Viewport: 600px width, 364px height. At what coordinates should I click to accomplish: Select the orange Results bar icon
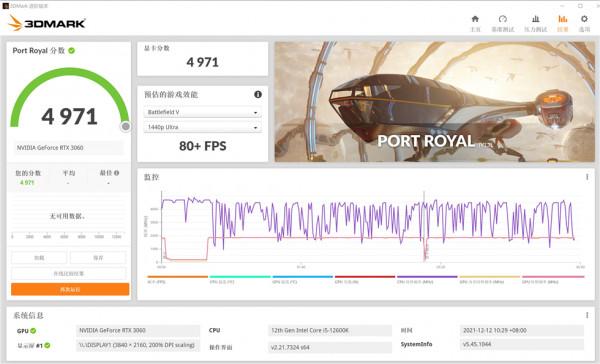tap(562, 19)
